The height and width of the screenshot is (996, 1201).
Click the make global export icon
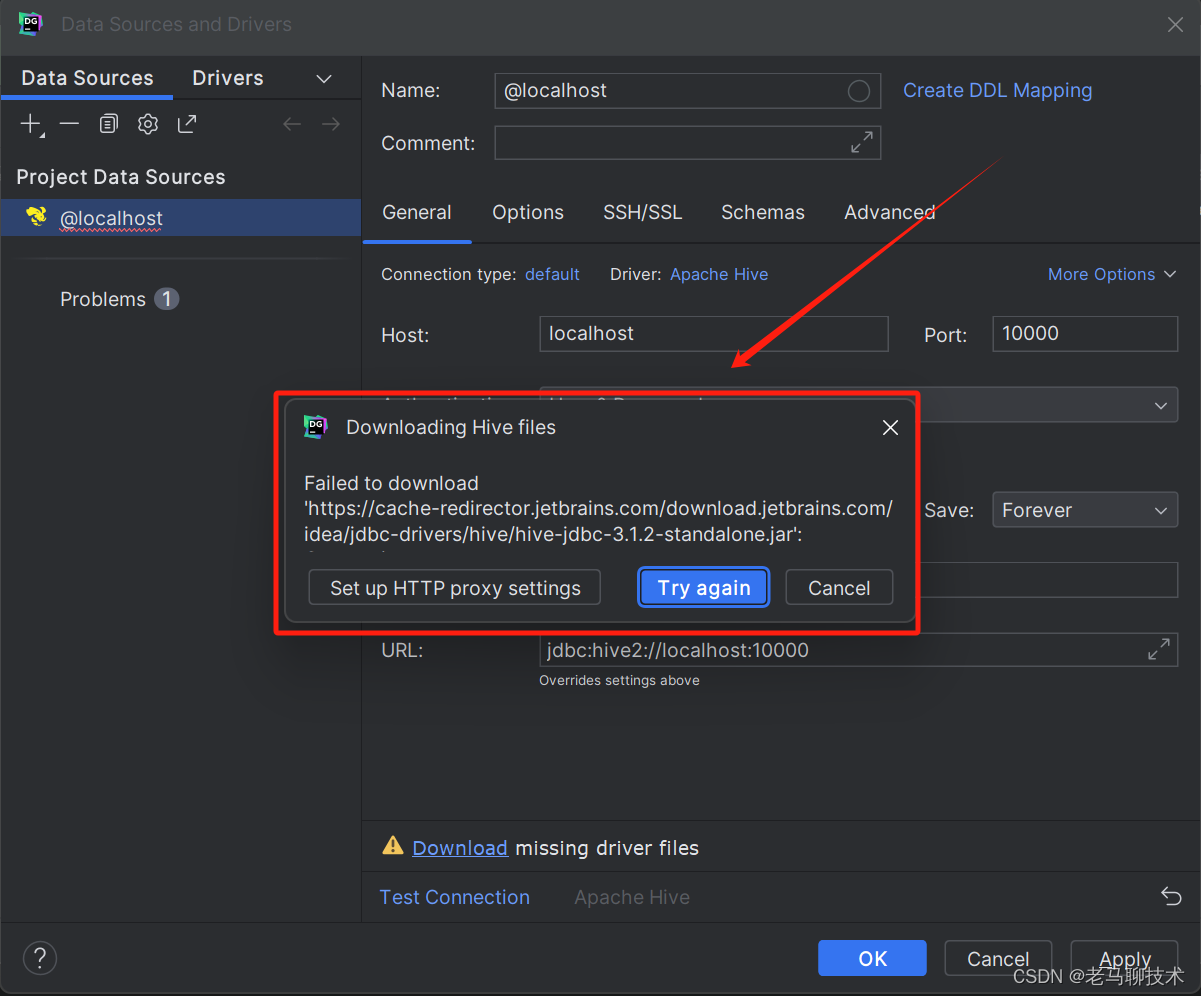[187, 124]
